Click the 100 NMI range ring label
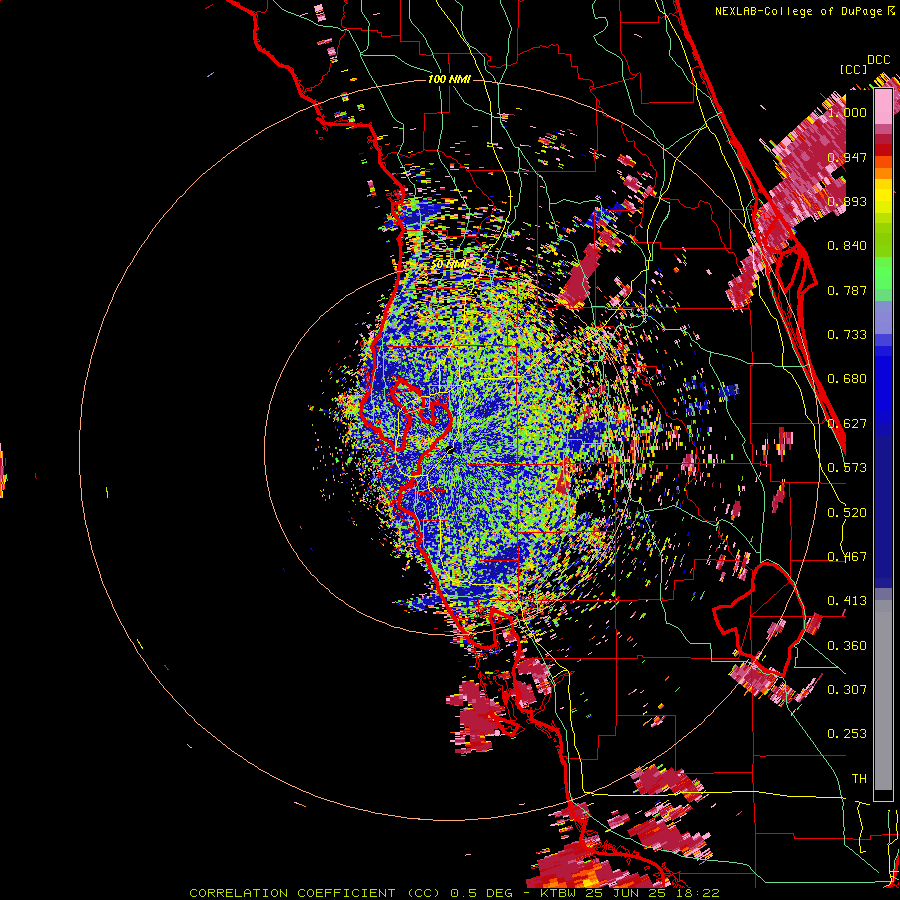 (x=449, y=79)
